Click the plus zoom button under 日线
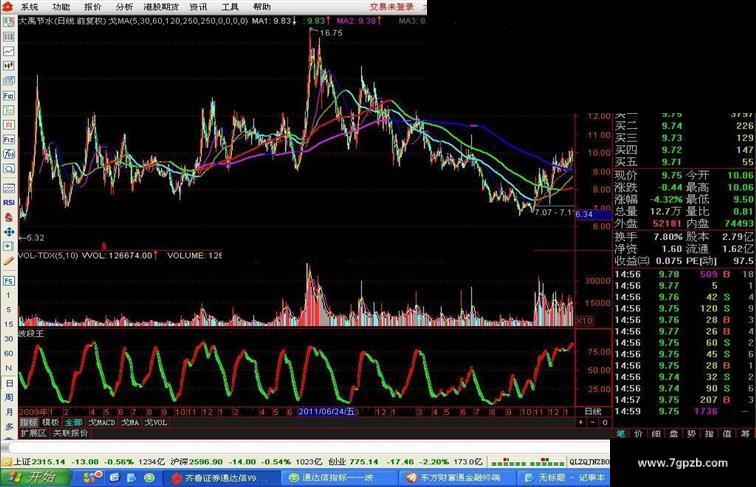Viewport: 756px width, 487px height. pos(580,422)
